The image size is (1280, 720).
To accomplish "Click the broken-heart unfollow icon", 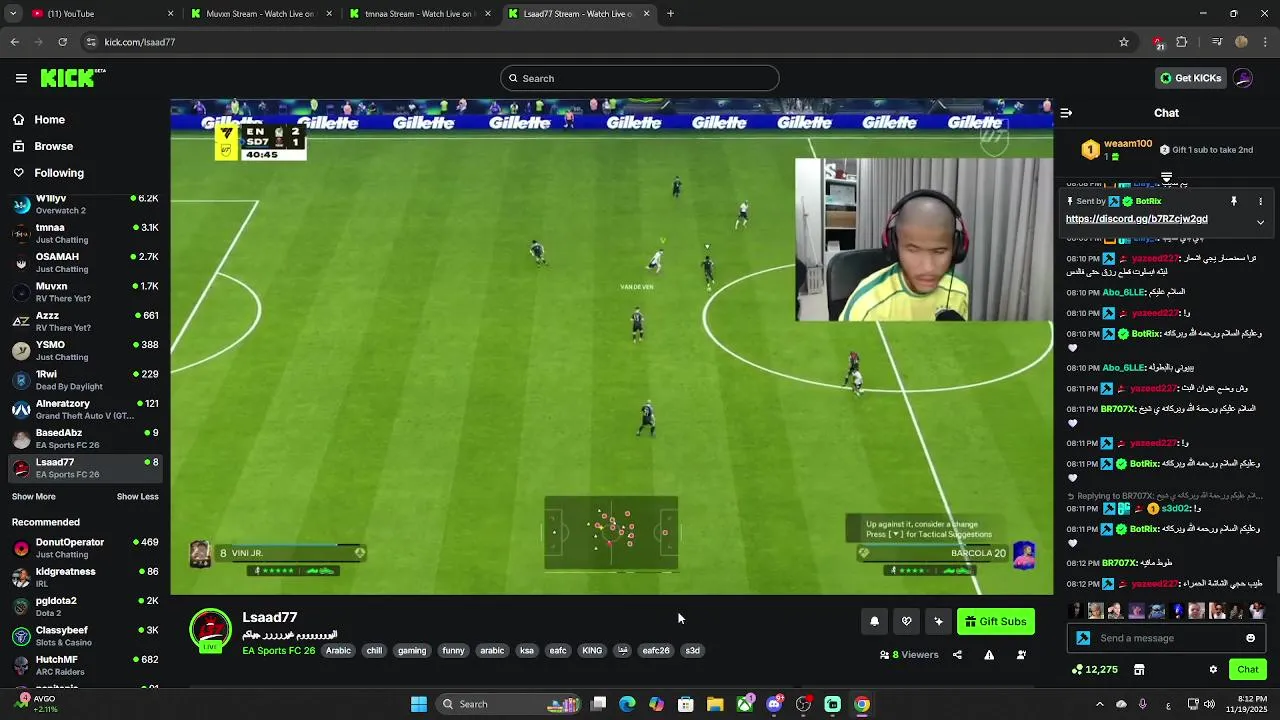I will coord(906,622).
